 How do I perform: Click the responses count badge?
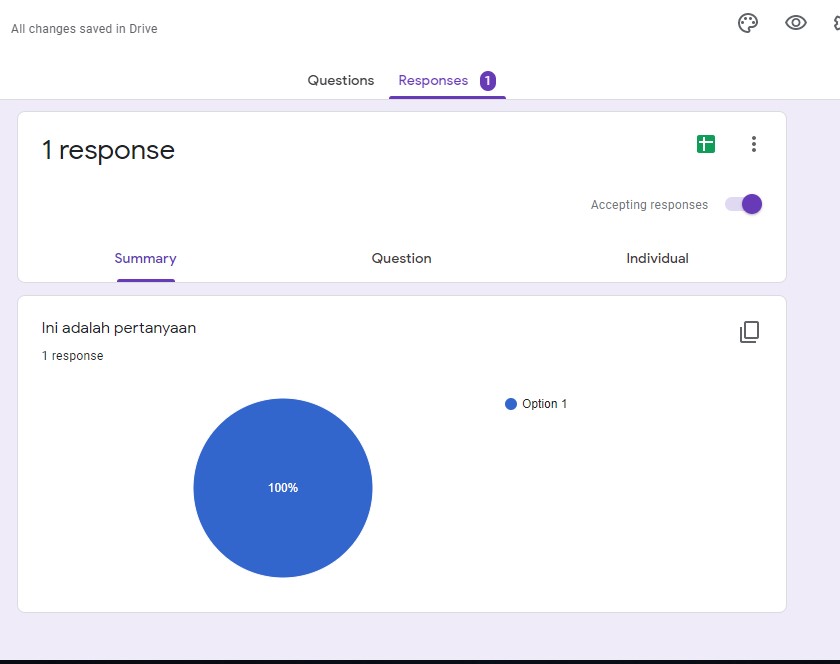pos(488,81)
